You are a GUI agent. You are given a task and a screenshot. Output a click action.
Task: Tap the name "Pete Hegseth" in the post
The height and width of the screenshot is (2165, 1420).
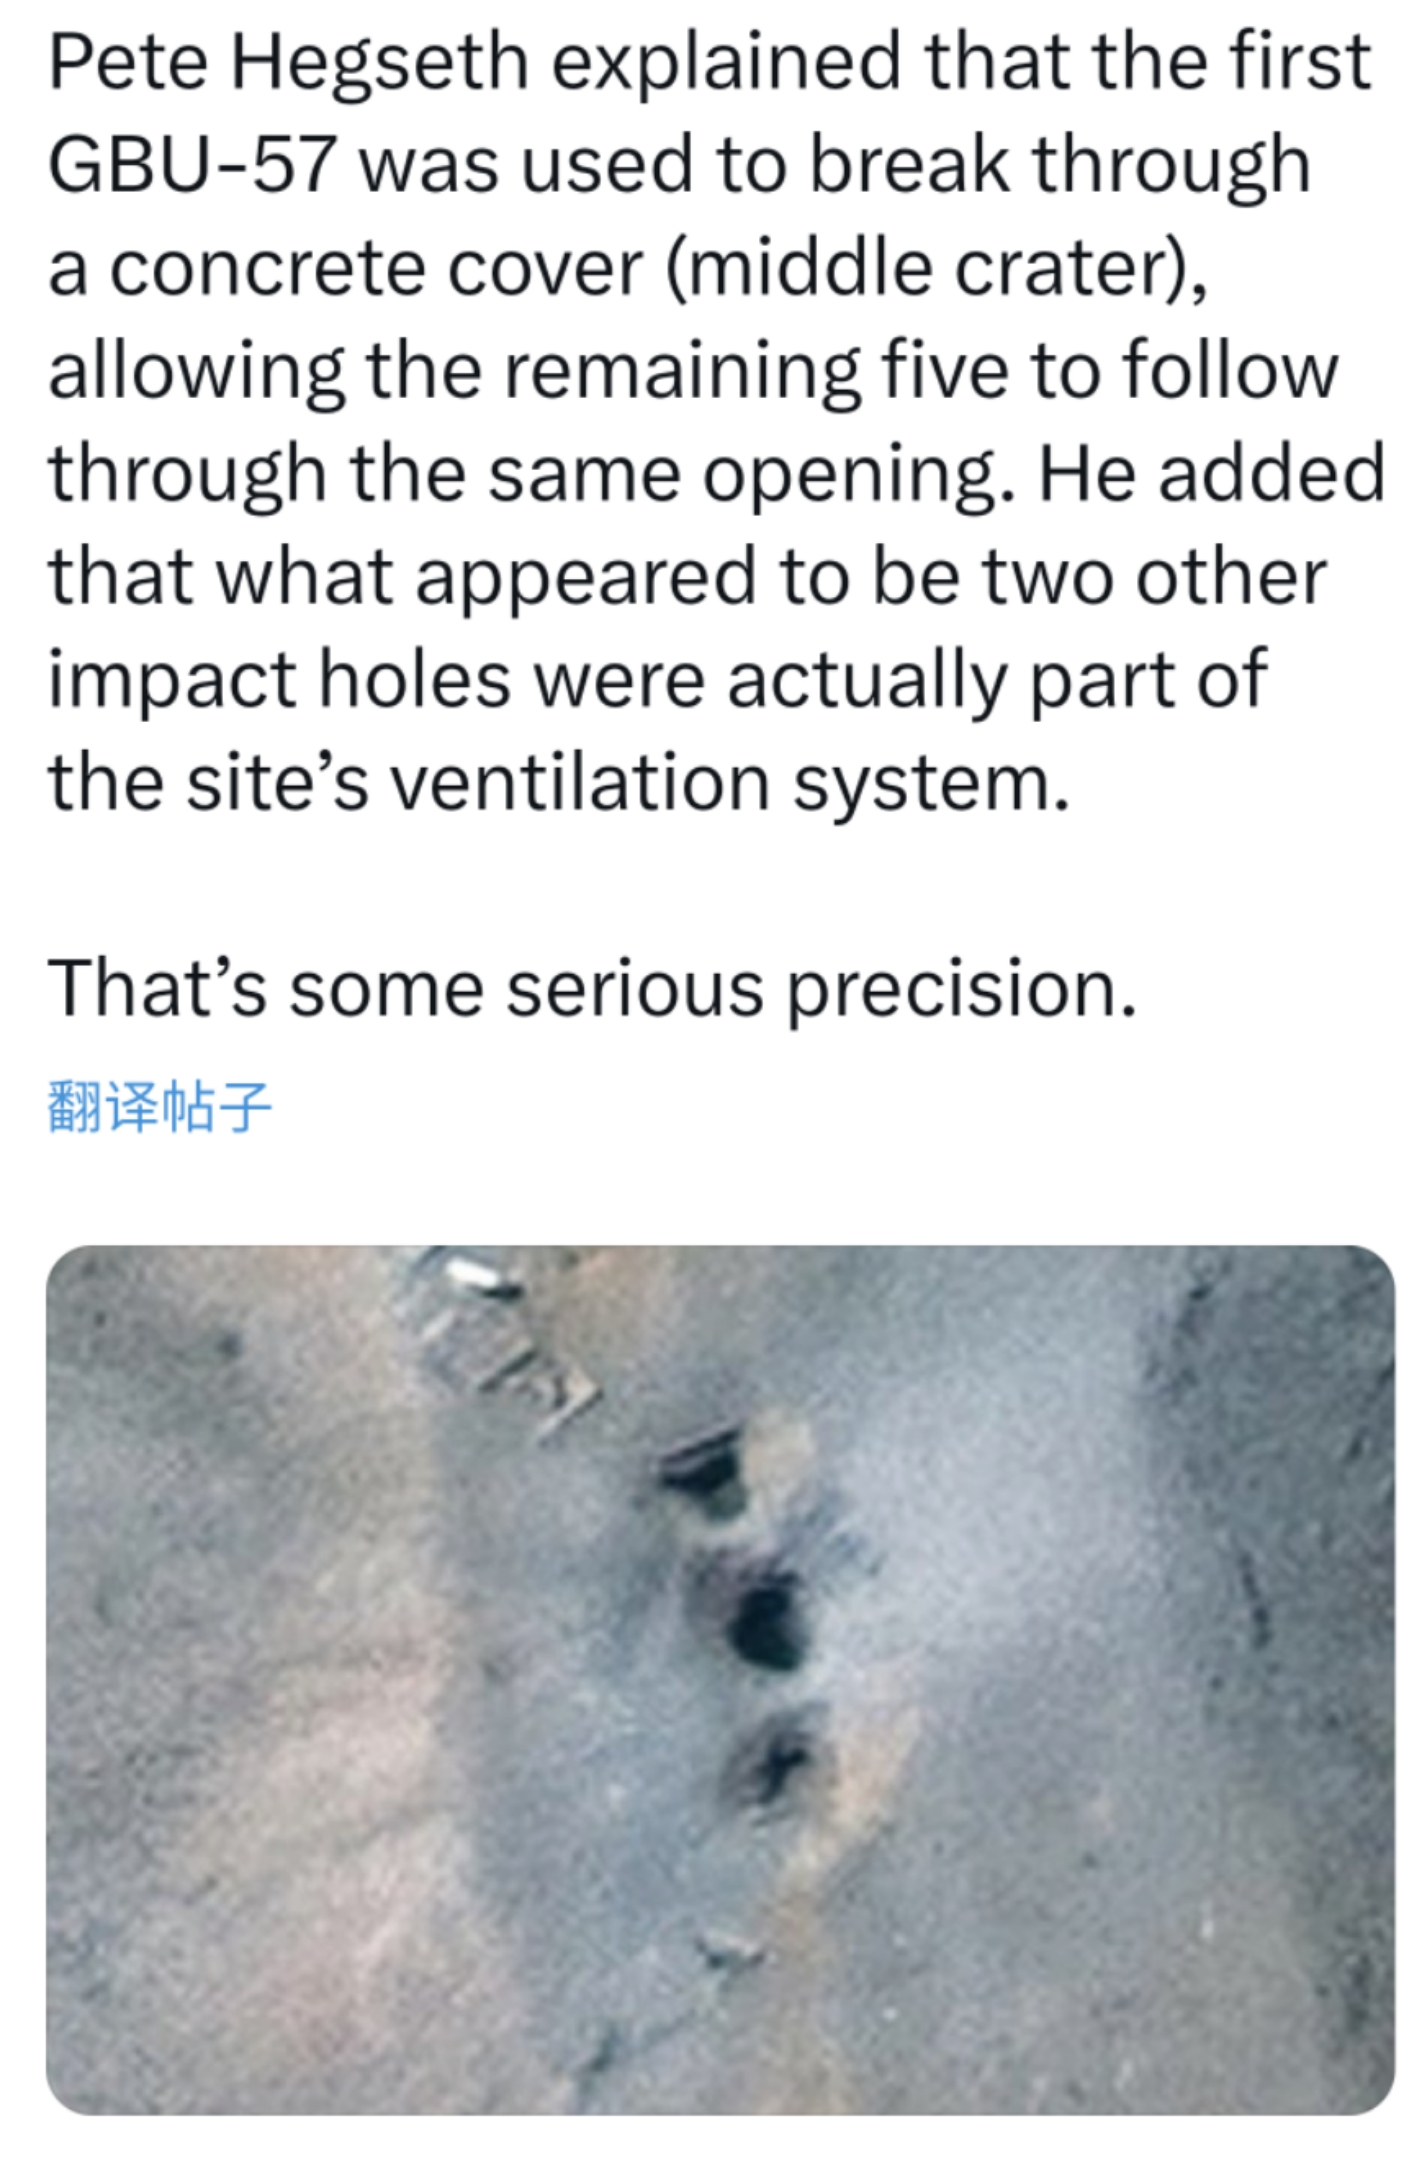[x=289, y=62]
